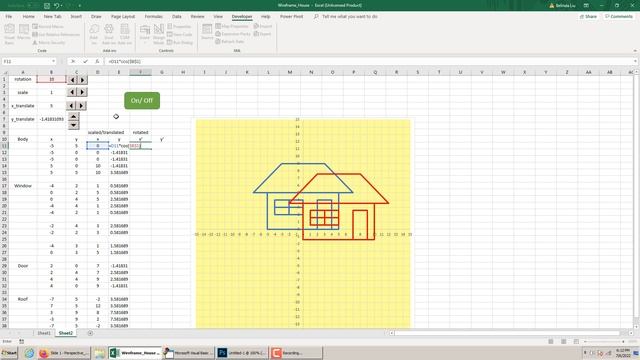The width and height of the screenshot is (640, 360).
Task: Select the rotation value cell B1
Action: click(51, 79)
